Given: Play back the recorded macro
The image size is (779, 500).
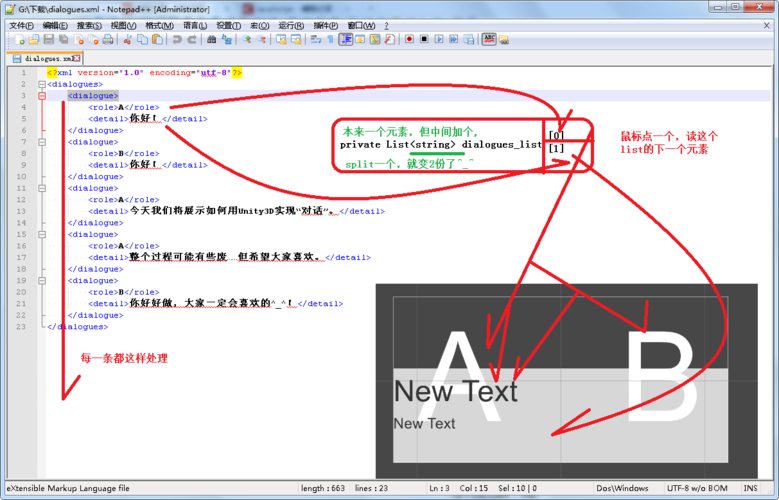Looking at the screenshot, I should coord(439,39).
